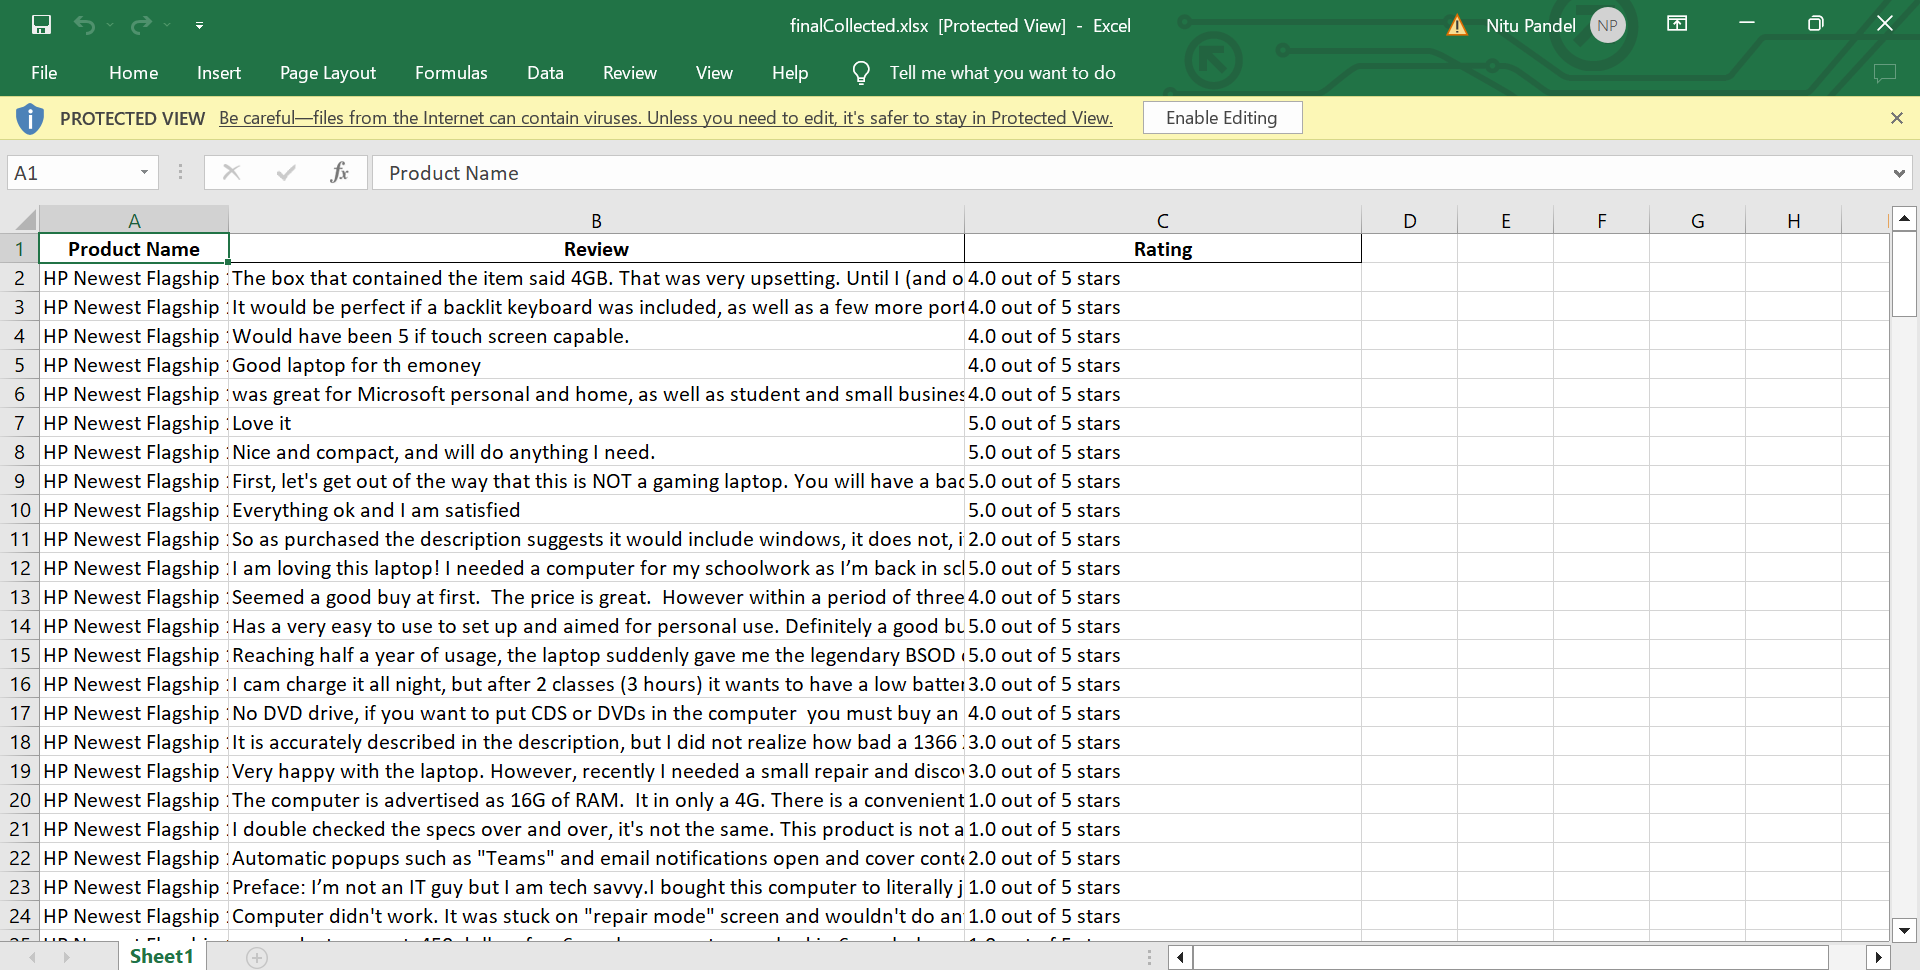Click the Product Name header cell
The width and height of the screenshot is (1920, 970).
[x=134, y=249]
